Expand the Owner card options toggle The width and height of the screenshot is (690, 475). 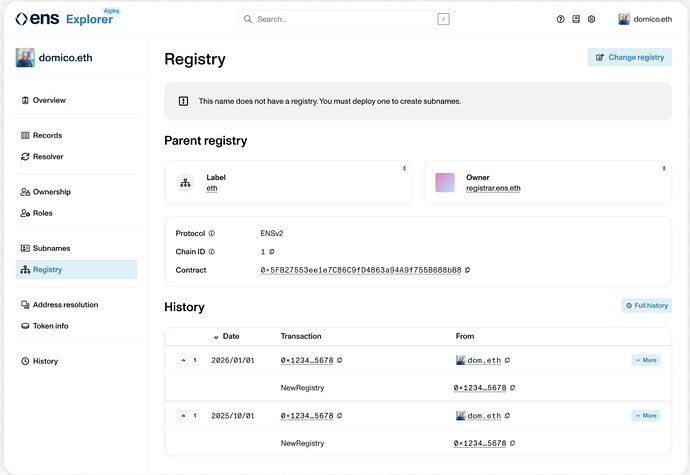[x=664, y=168]
